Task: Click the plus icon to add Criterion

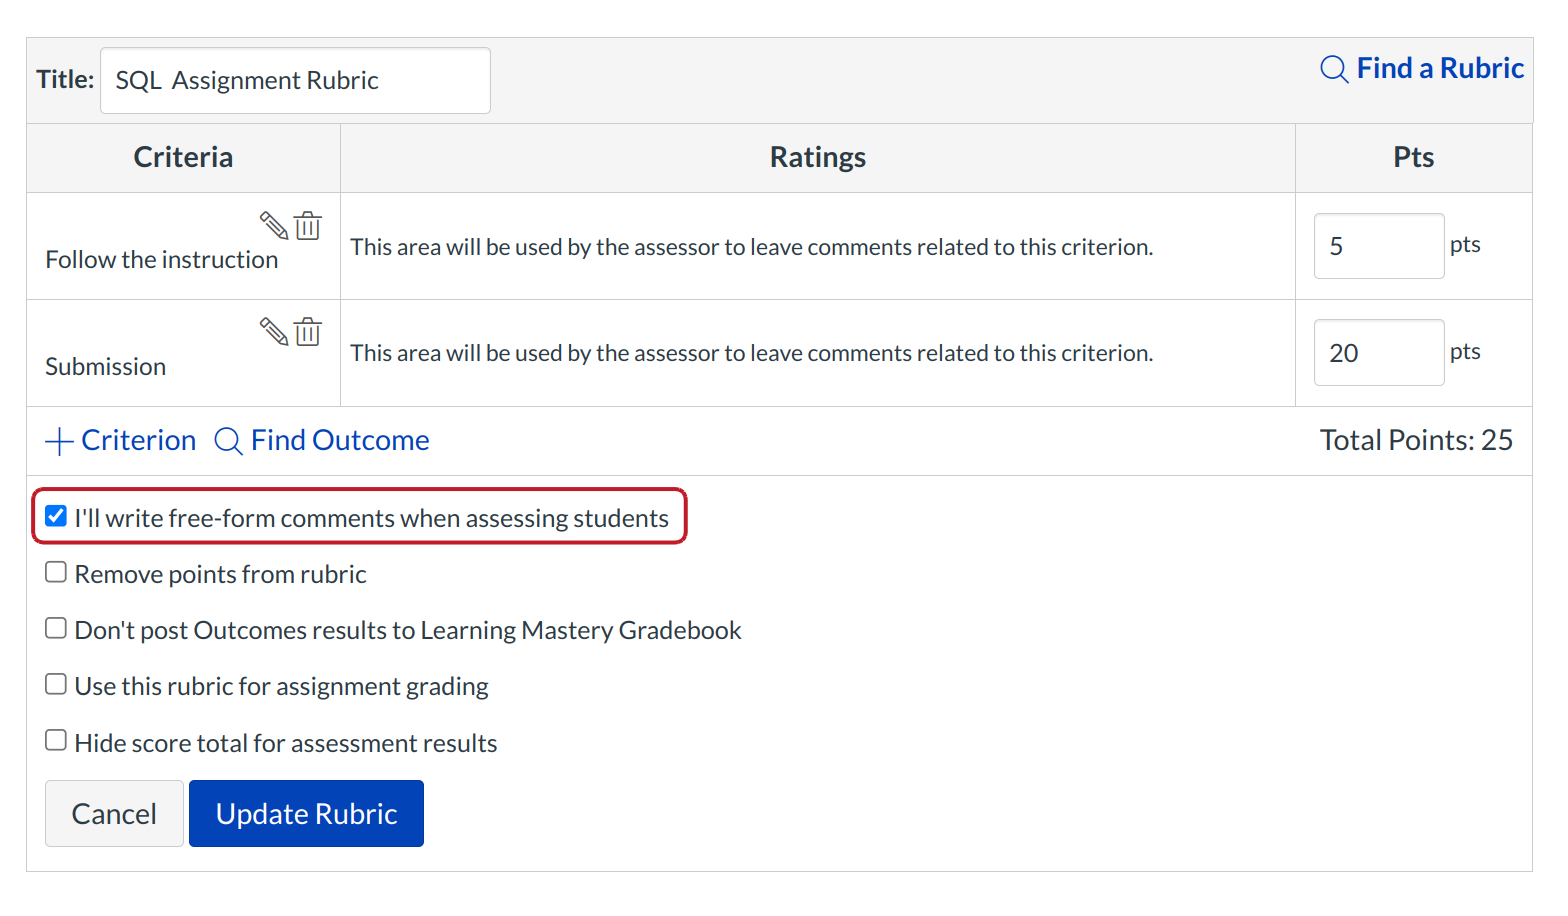Action: click(x=60, y=441)
